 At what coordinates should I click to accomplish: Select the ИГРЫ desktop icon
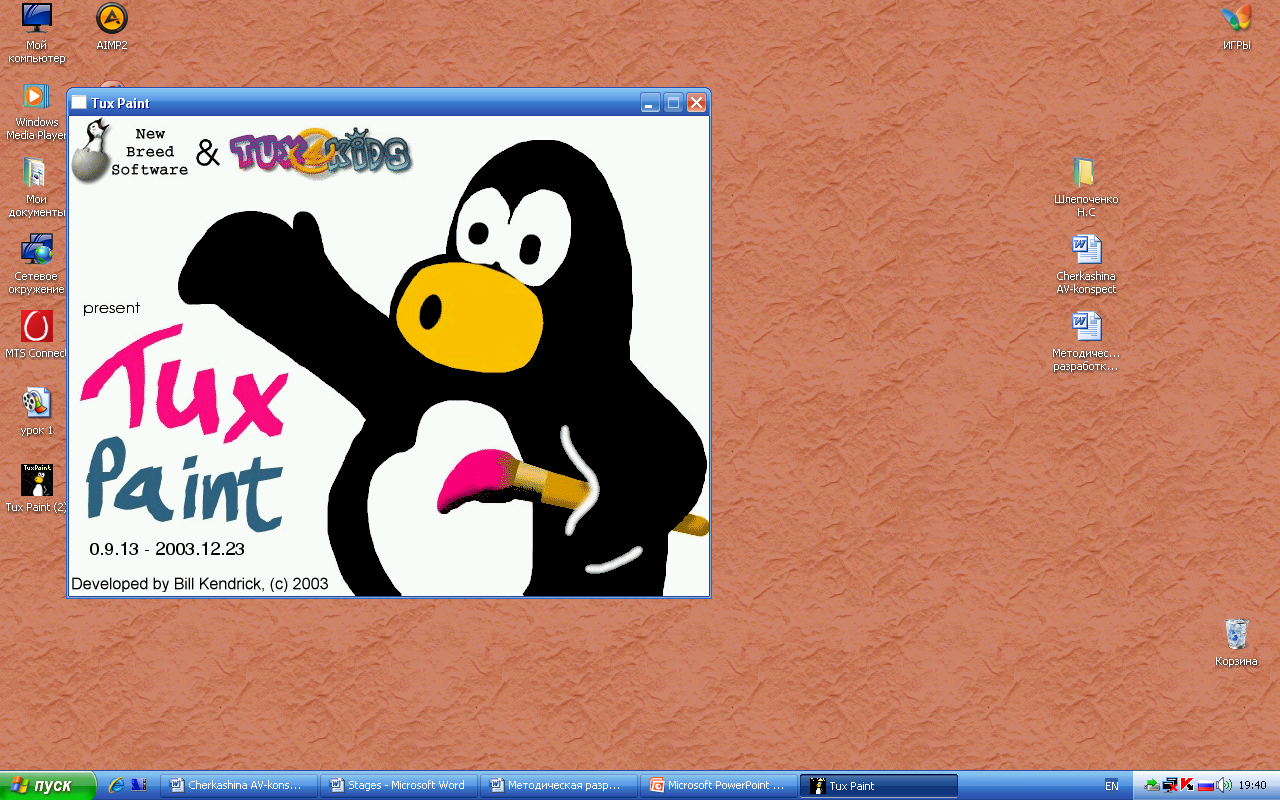[x=1237, y=27]
